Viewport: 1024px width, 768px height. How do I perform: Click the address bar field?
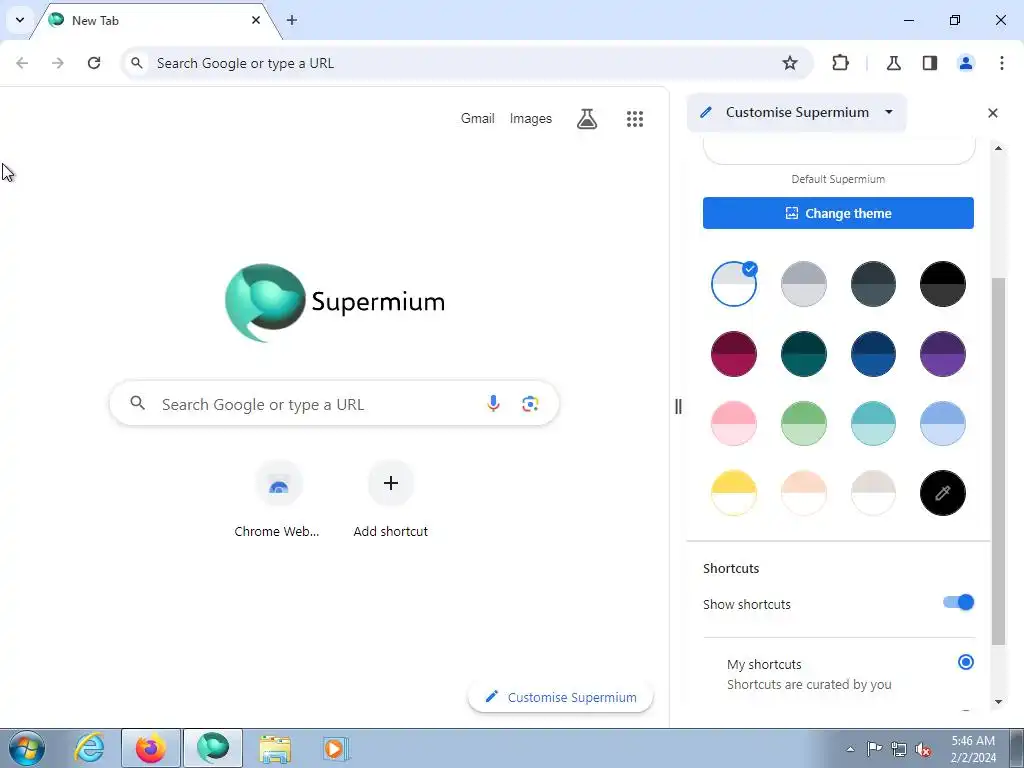[x=467, y=63]
